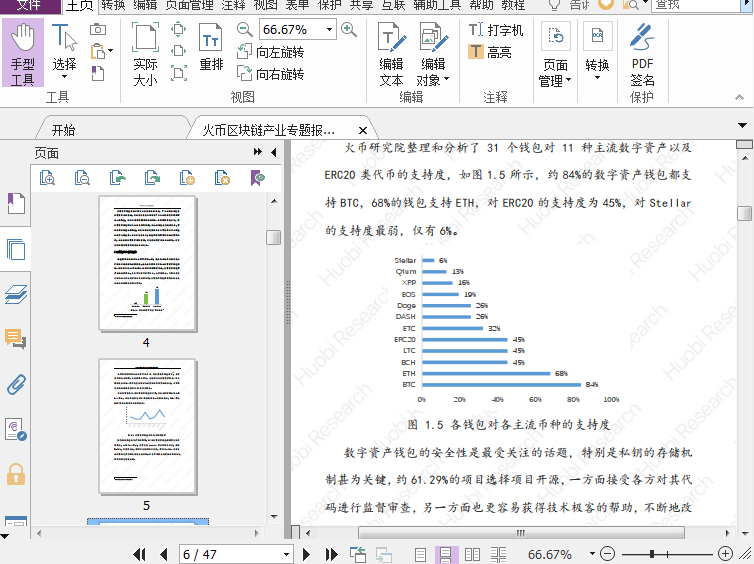The image size is (754, 564).
Task: Select page 4 thumbnail
Action: [x=148, y=263]
